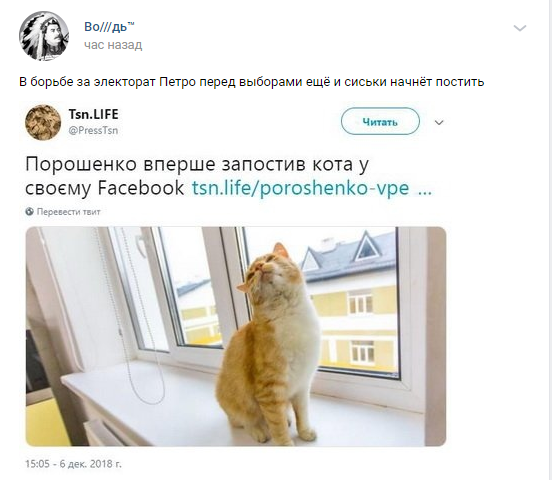Open the tsn.life/poroshenko-vpe link

click(x=300, y=188)
